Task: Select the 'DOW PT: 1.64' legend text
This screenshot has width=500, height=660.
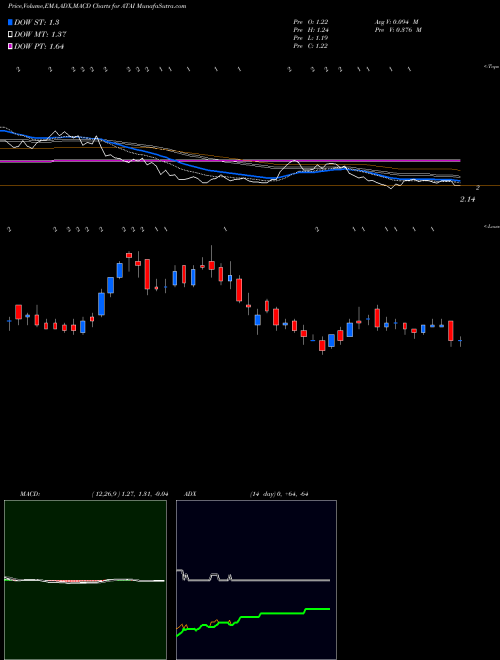Action: pos(39,46)
